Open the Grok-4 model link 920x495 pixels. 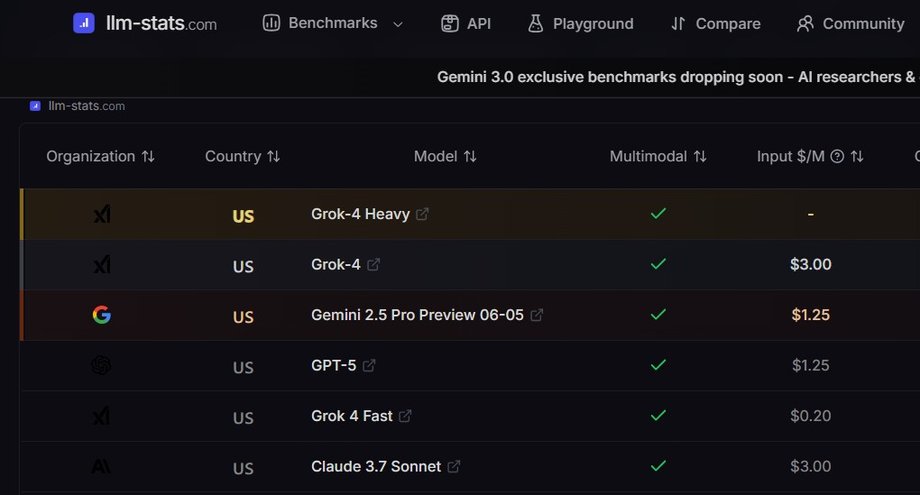pos(334,265)
